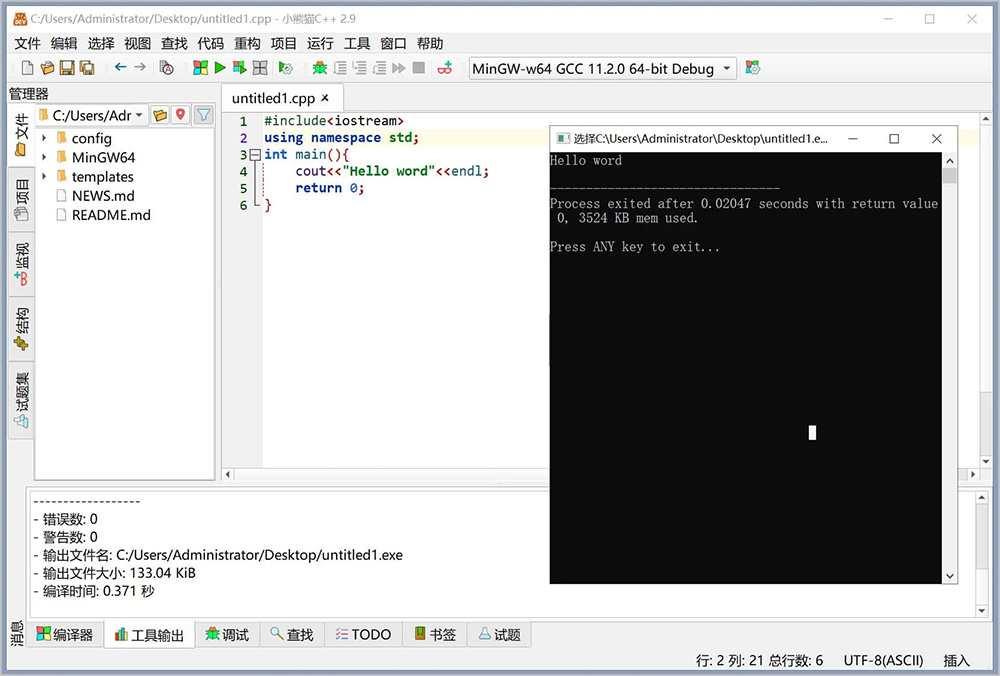Click the green Run program icon
Screen dimensions: 1000x676
[220, 68]
